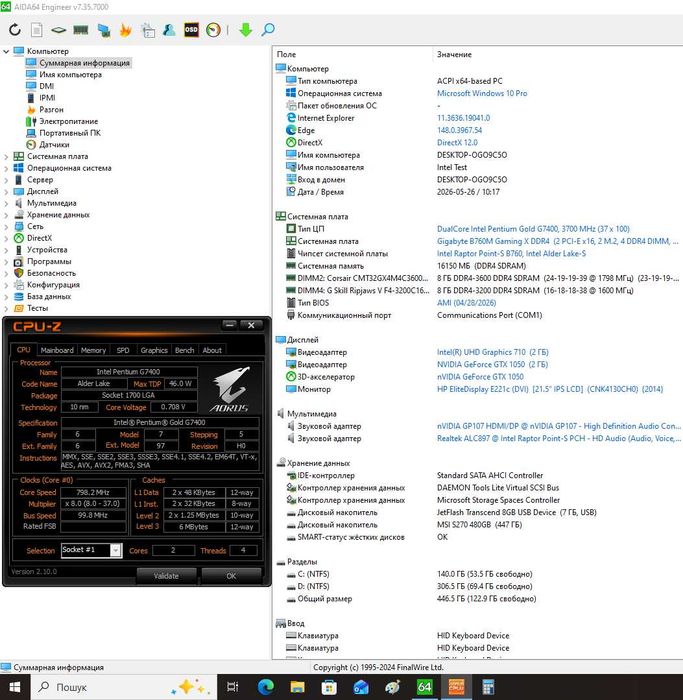Switch to AIDA64 taskbar button
Viewport: 683px width, 700px height.
point(425,687)
